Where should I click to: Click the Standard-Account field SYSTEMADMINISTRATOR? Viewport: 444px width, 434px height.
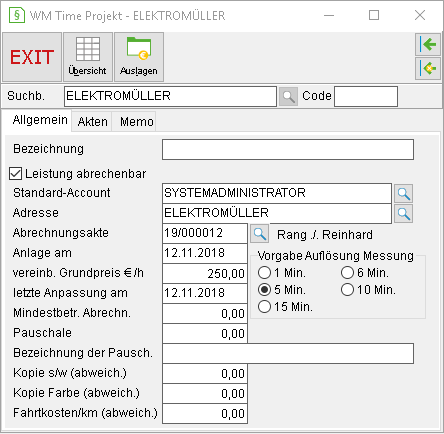tap(277, 193)
